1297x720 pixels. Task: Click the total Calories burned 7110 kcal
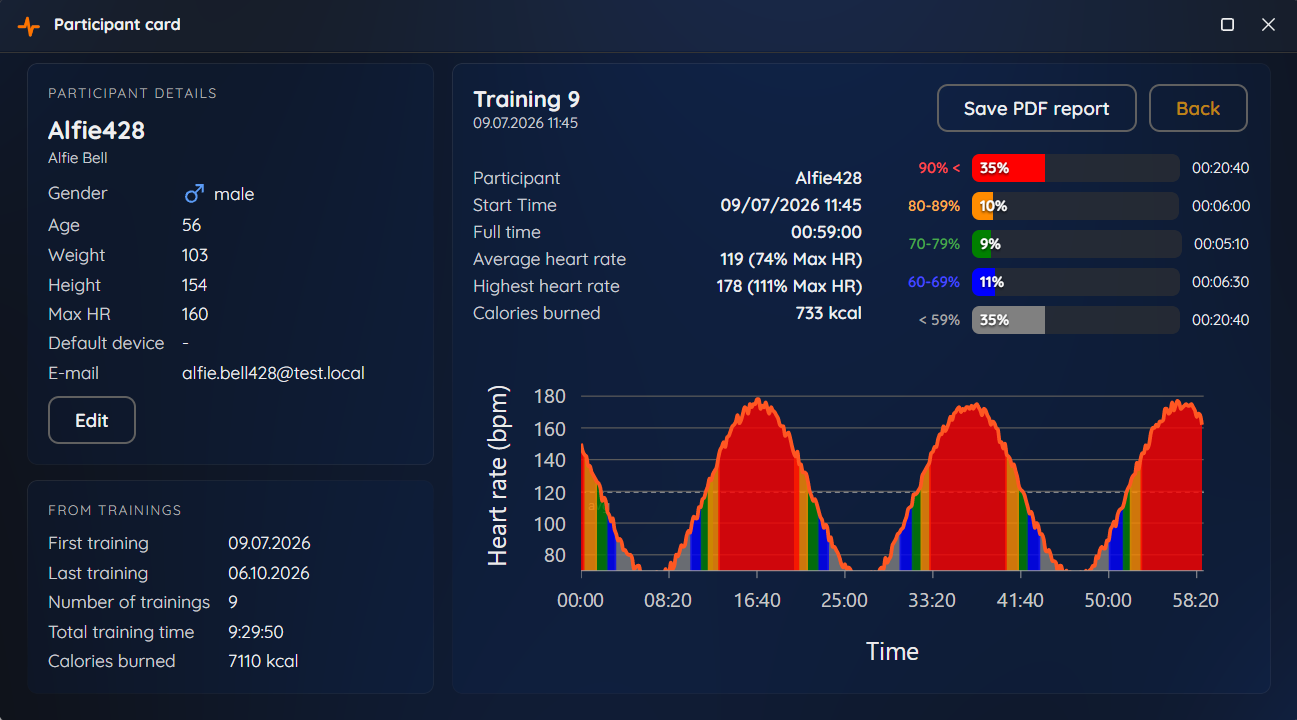click(x=263, y=661)
